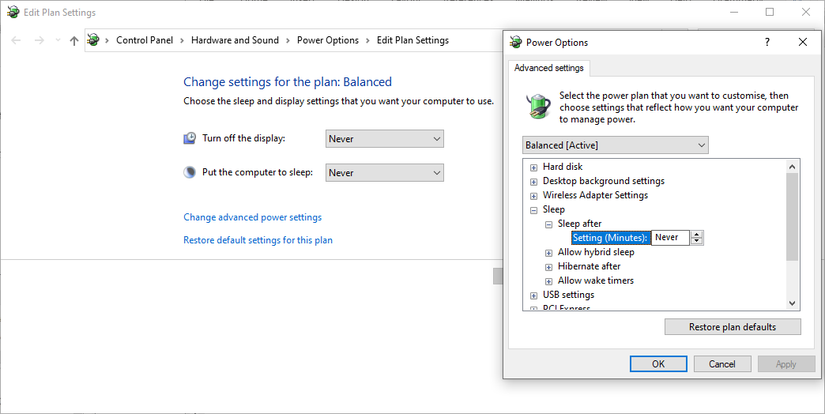Viewport: 825px width, 414px height.
Task: Click the Setting (Minutes) label
Action: [x=610, y=238]
